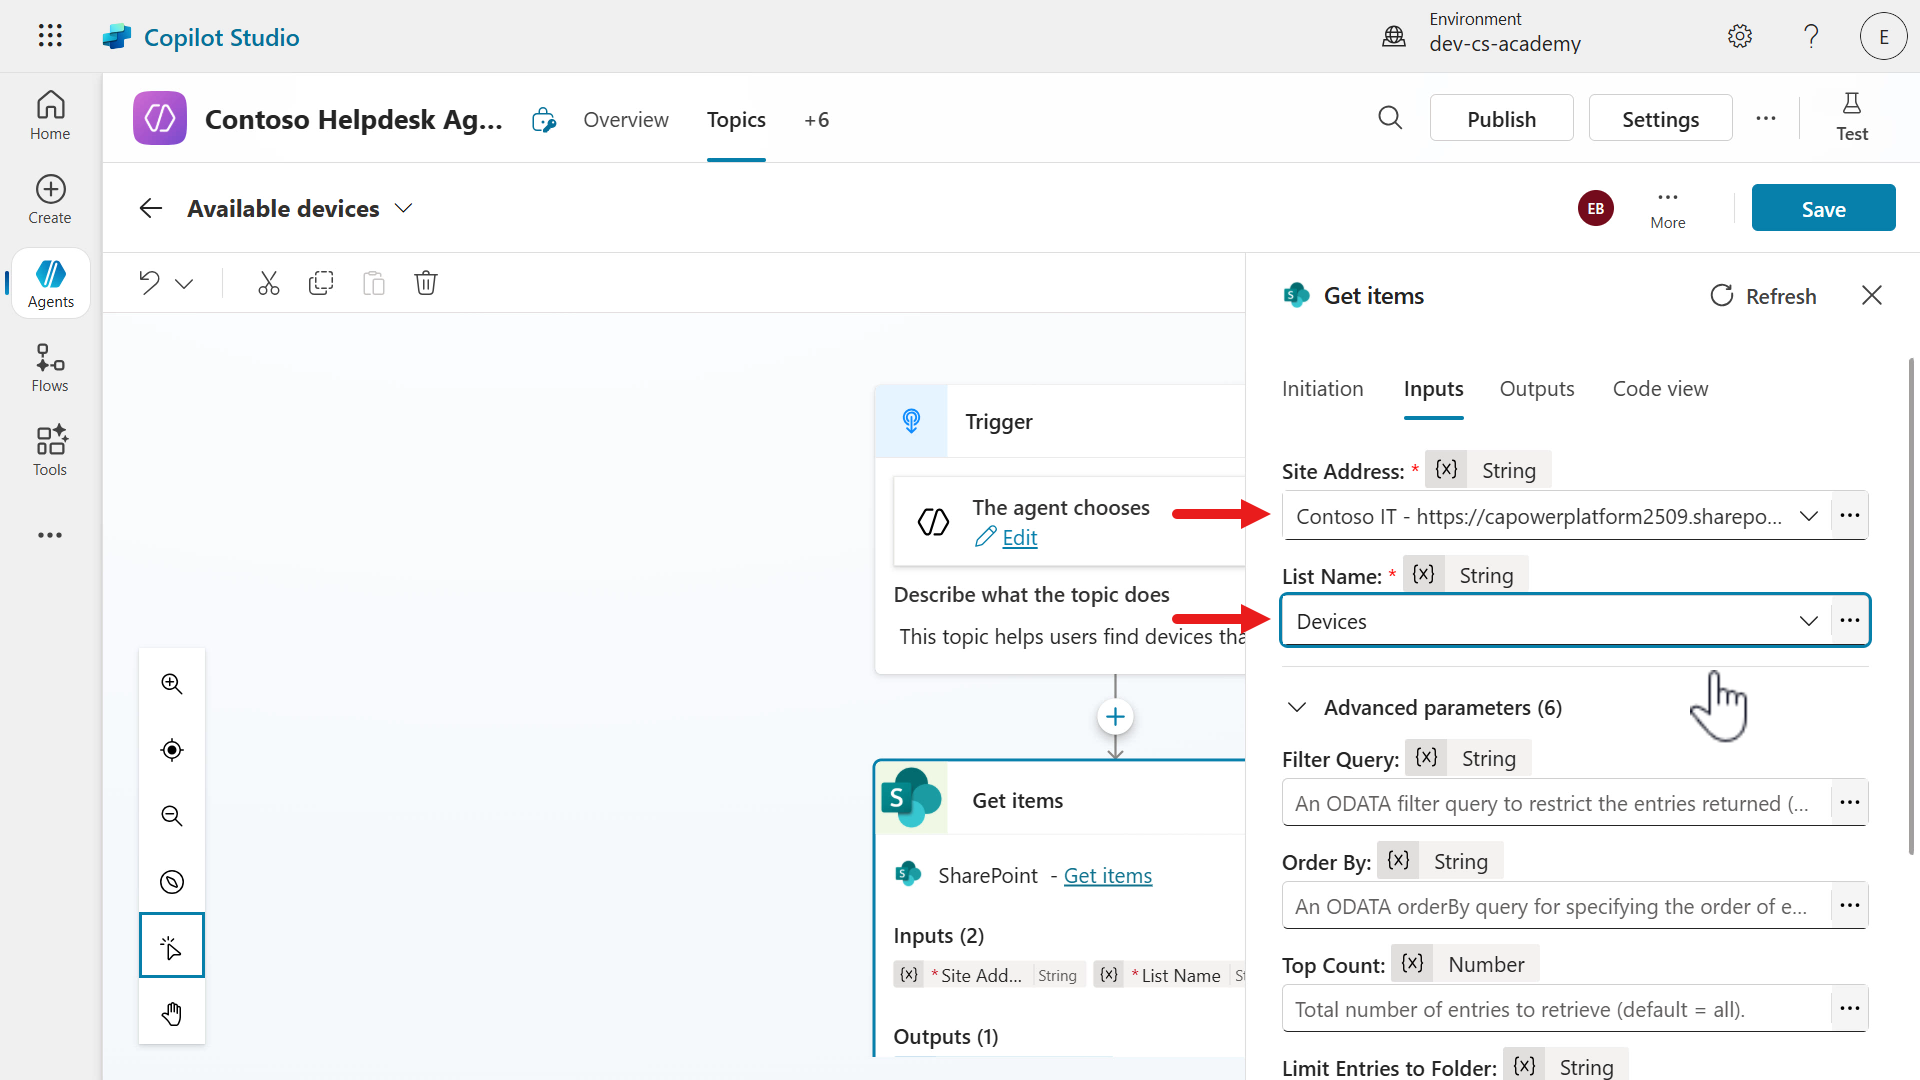The width and height of the screenshot is (1920, 1080).
Task: Open the Flows section in the sidebar
Action: click(49, 366)
